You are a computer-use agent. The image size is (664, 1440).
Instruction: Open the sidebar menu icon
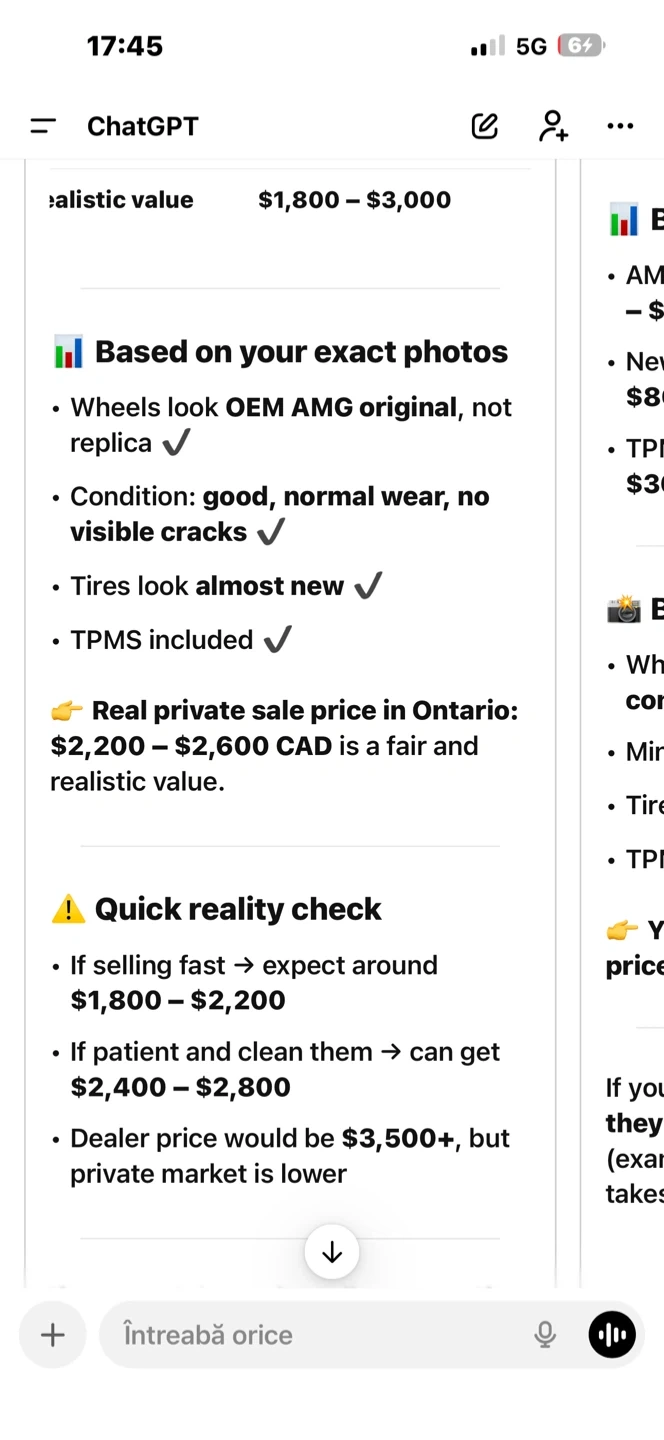43,126
